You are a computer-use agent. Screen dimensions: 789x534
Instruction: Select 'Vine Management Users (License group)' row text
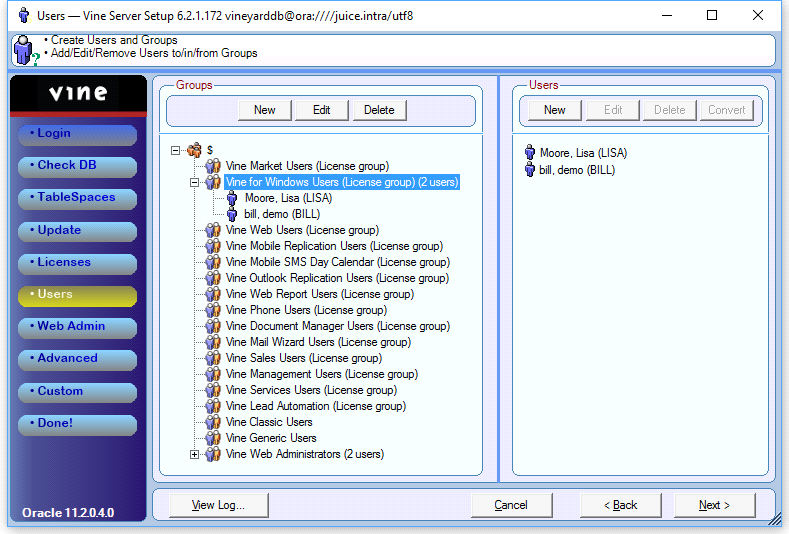point(322,374)
